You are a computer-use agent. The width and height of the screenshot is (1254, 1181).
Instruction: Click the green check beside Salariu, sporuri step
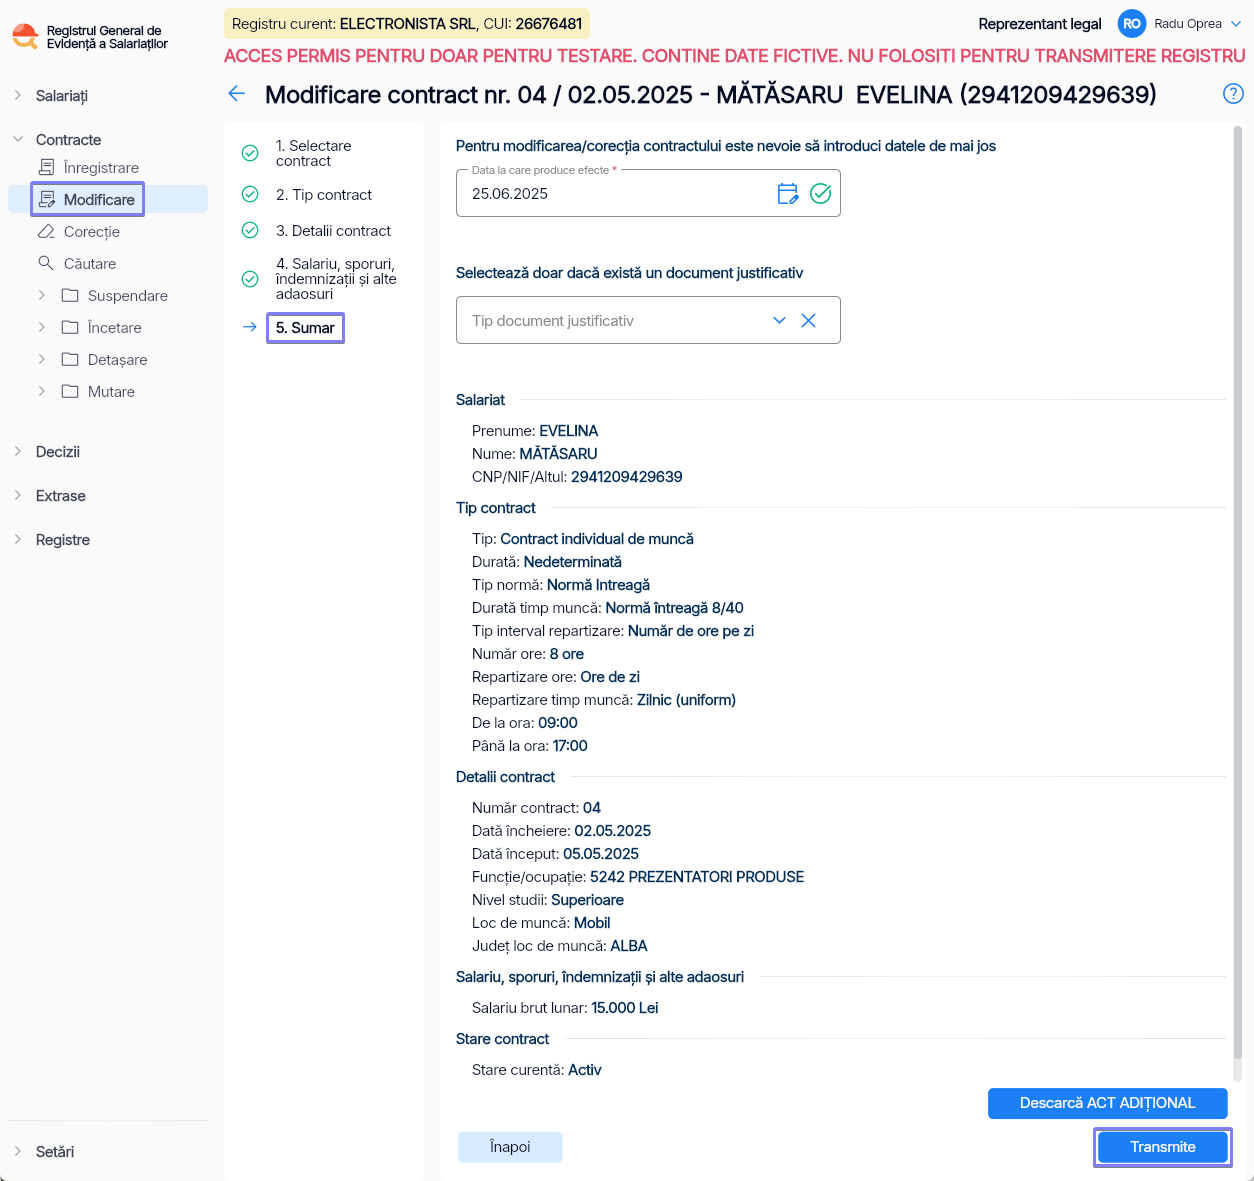[x=250, y=279]
